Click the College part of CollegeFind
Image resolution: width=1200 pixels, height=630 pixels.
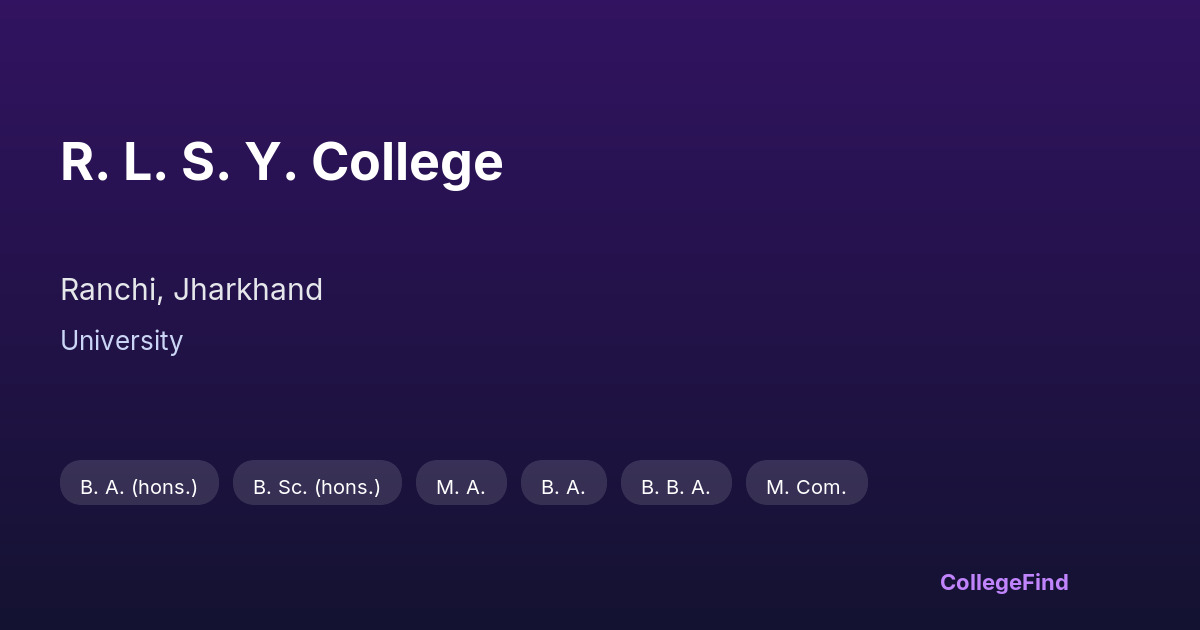click(980, 582)
